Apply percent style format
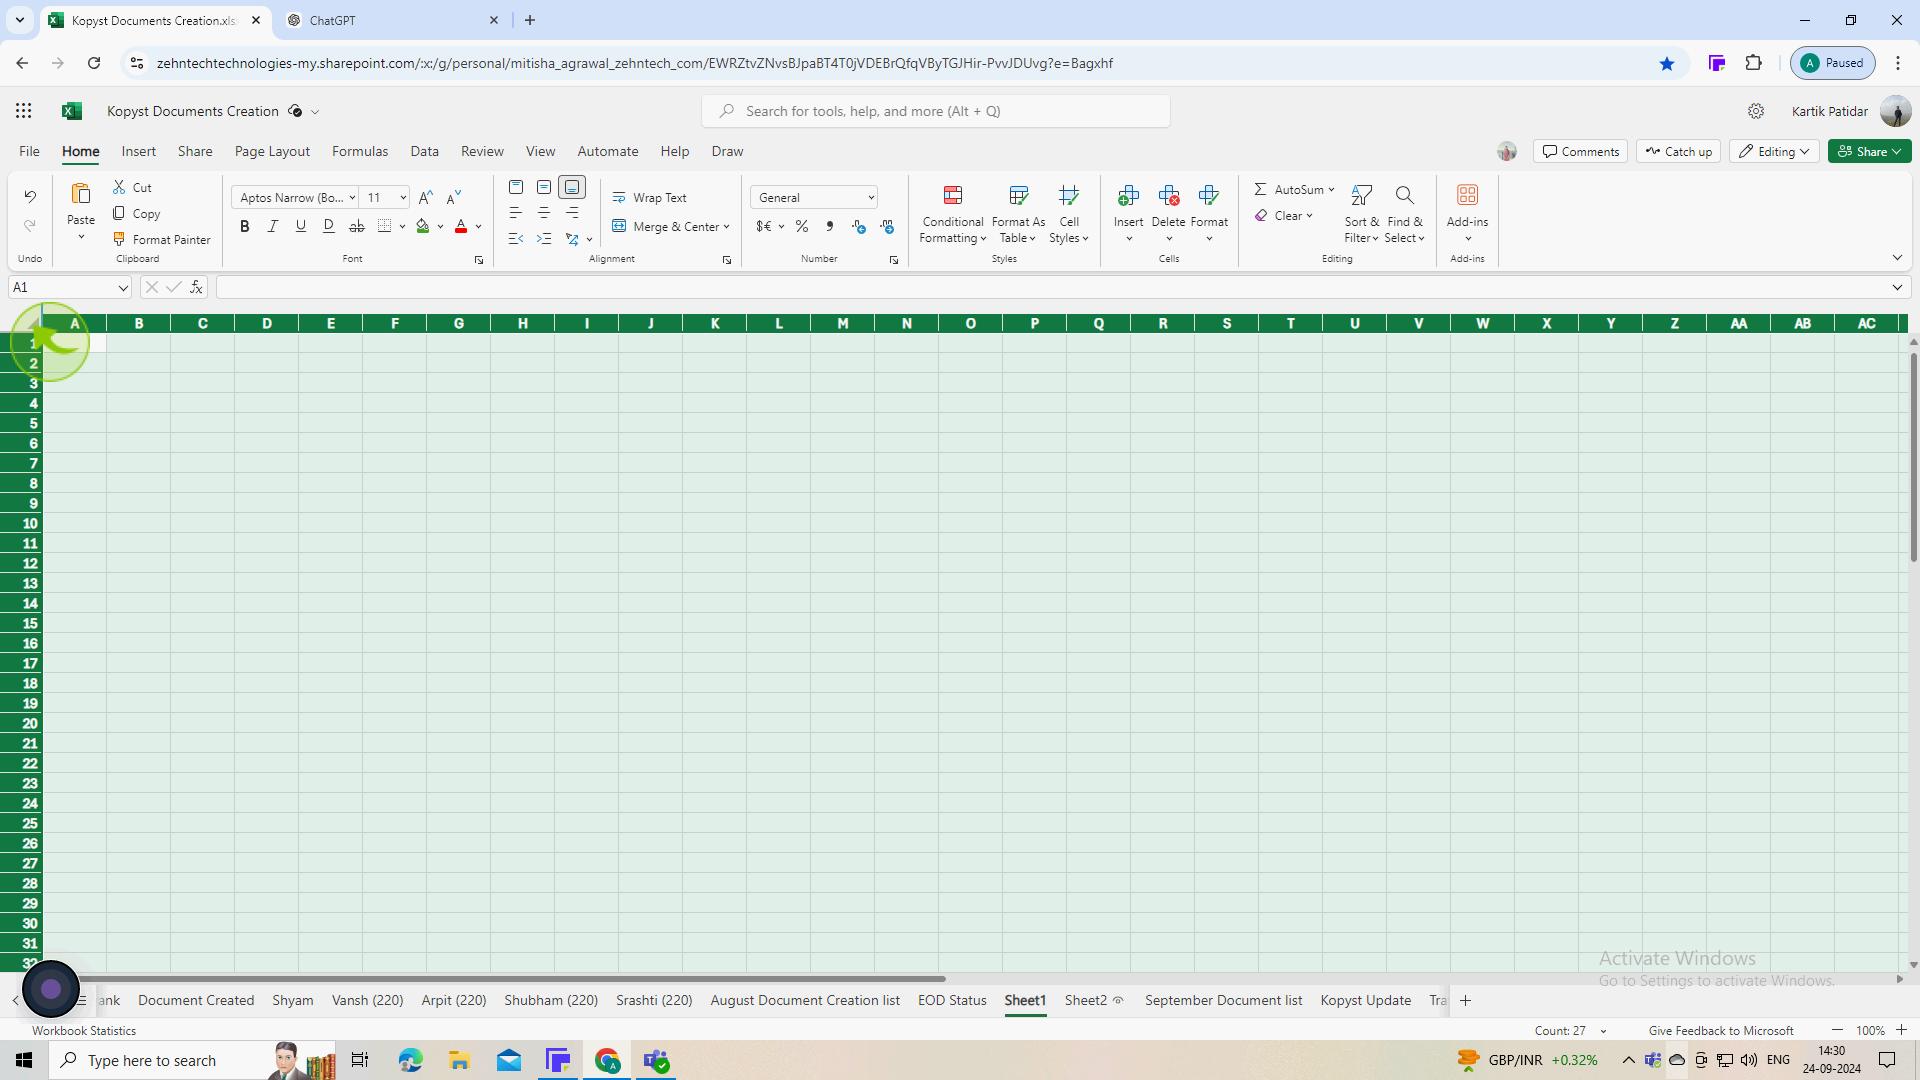The width and height of the screenshot is (1920, 1080). (802, 227)
